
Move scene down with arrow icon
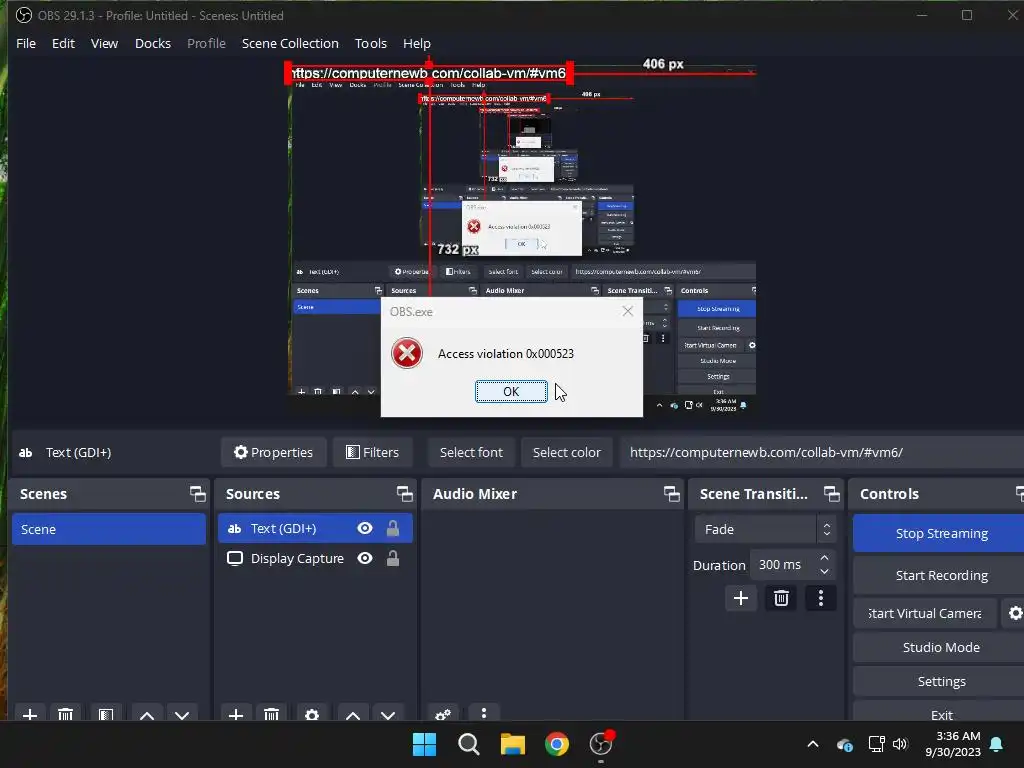point(182,714)
